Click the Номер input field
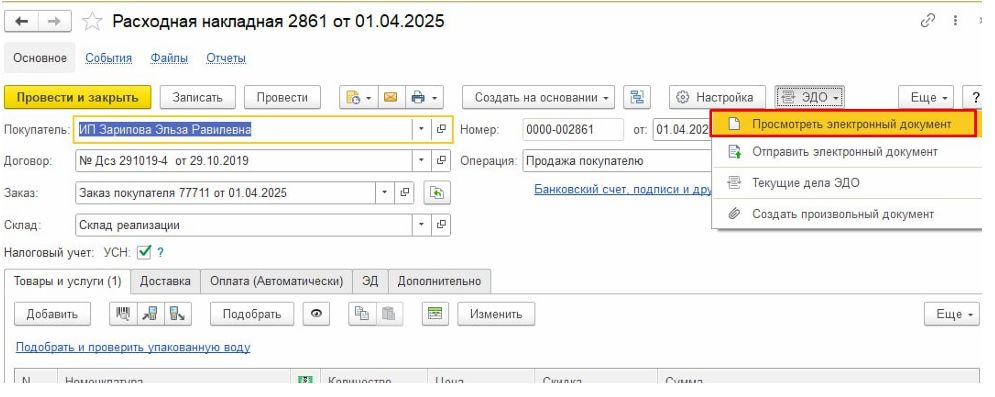 pyautogui.click(x=572, y=129)
